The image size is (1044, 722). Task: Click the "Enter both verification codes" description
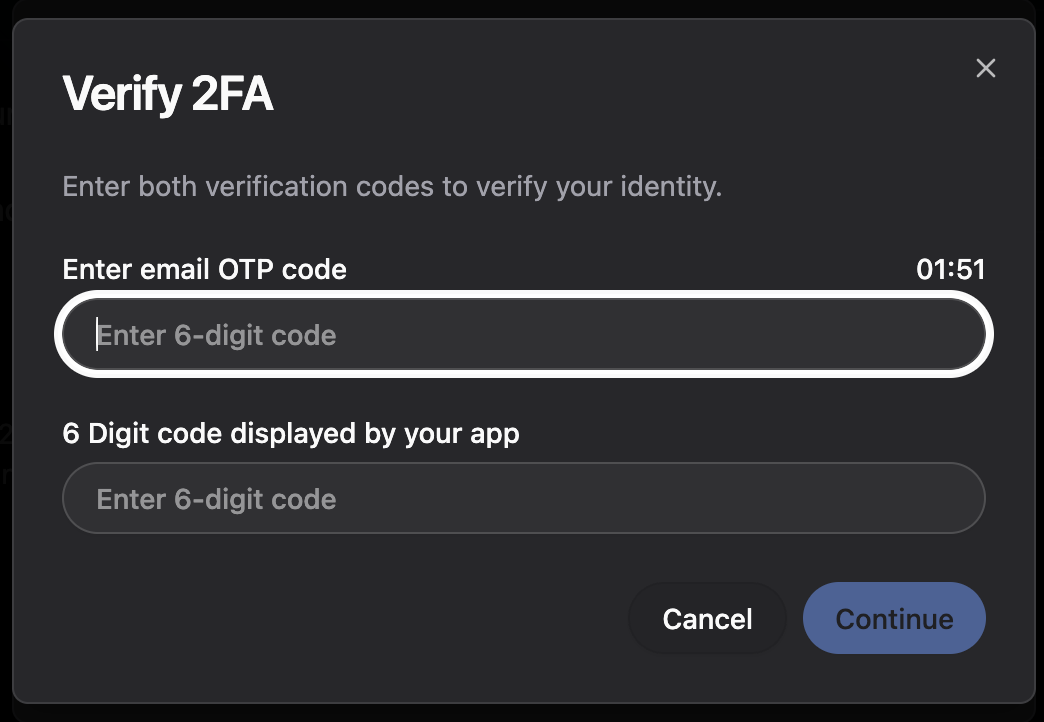pyautogui.click(x=391, y=187)
